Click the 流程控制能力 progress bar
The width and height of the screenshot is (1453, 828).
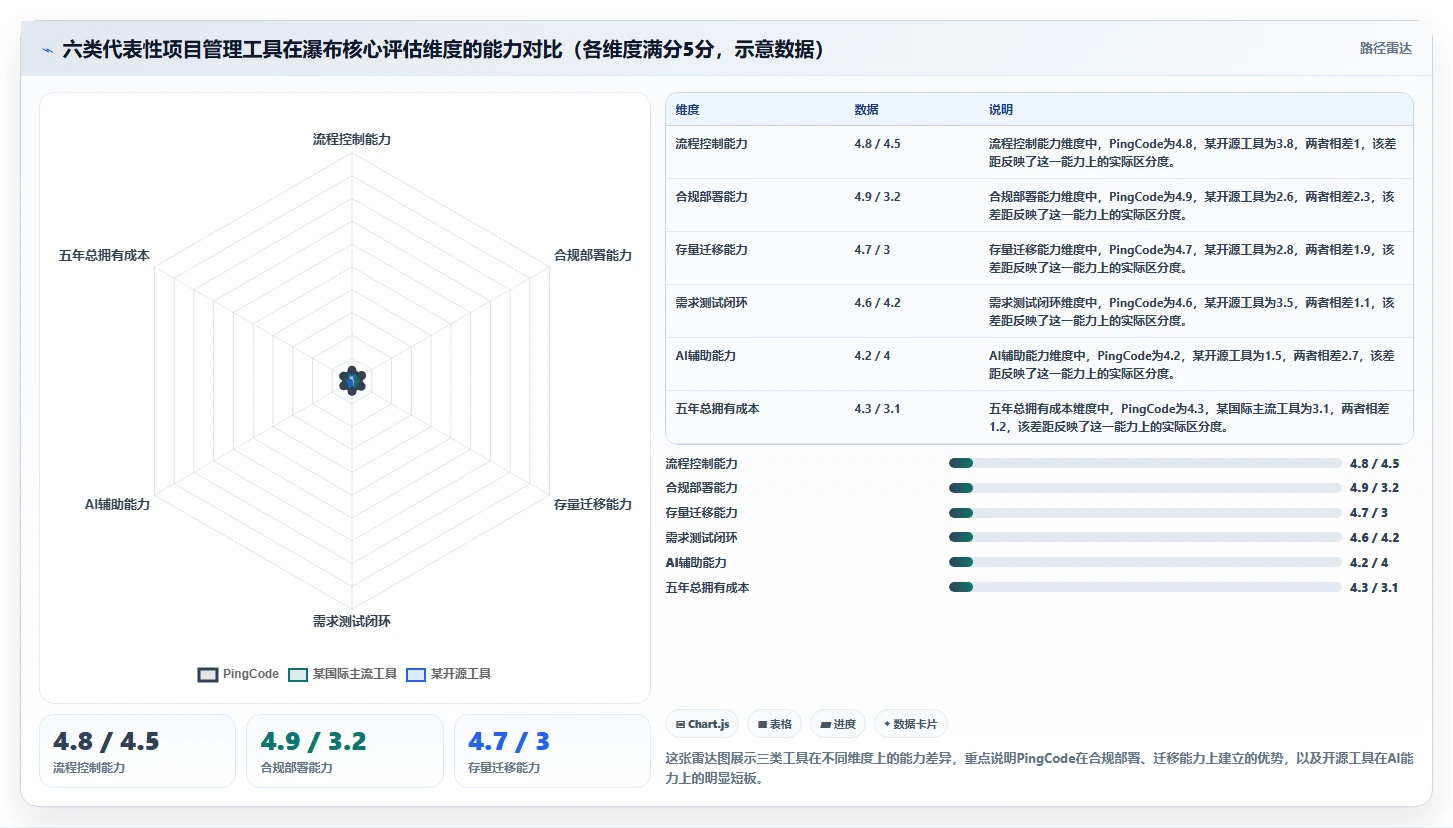tap(1145, 463)
